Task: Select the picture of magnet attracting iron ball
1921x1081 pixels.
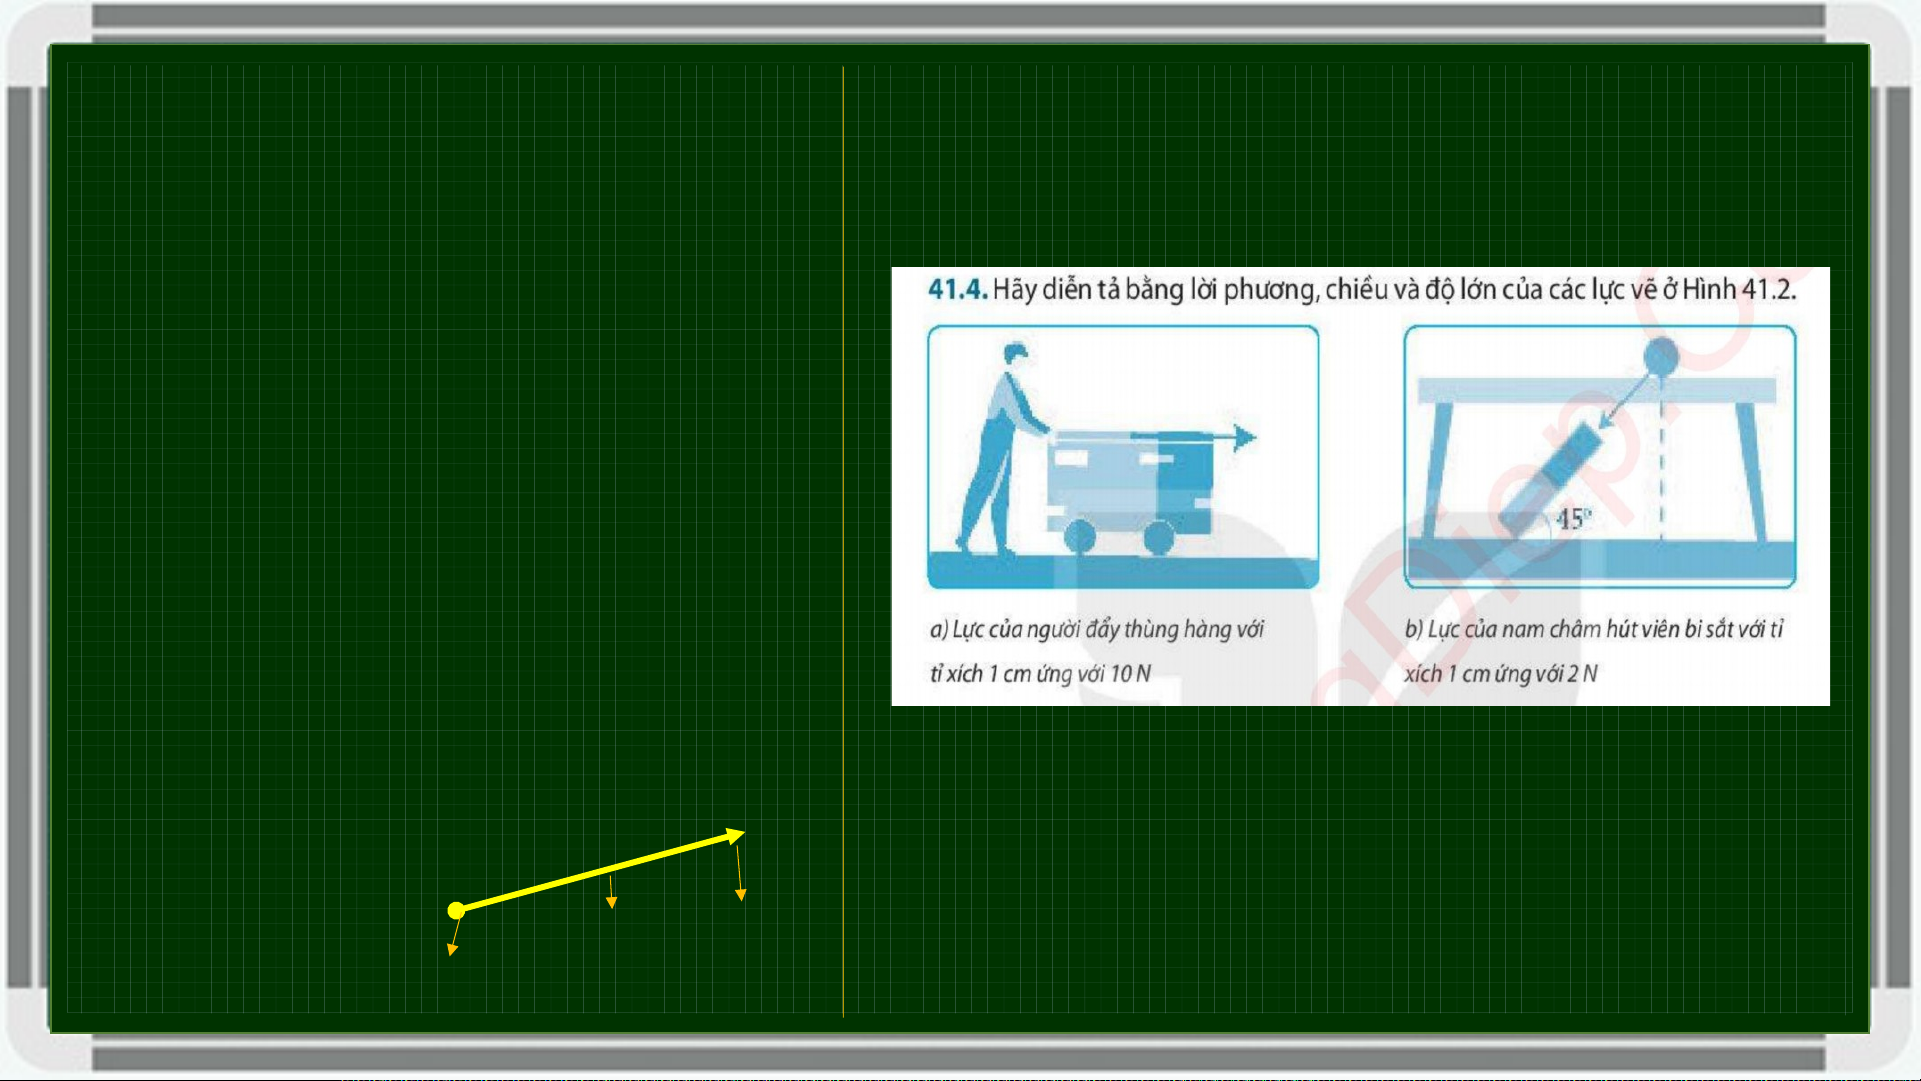Action: coord(1599,457)
